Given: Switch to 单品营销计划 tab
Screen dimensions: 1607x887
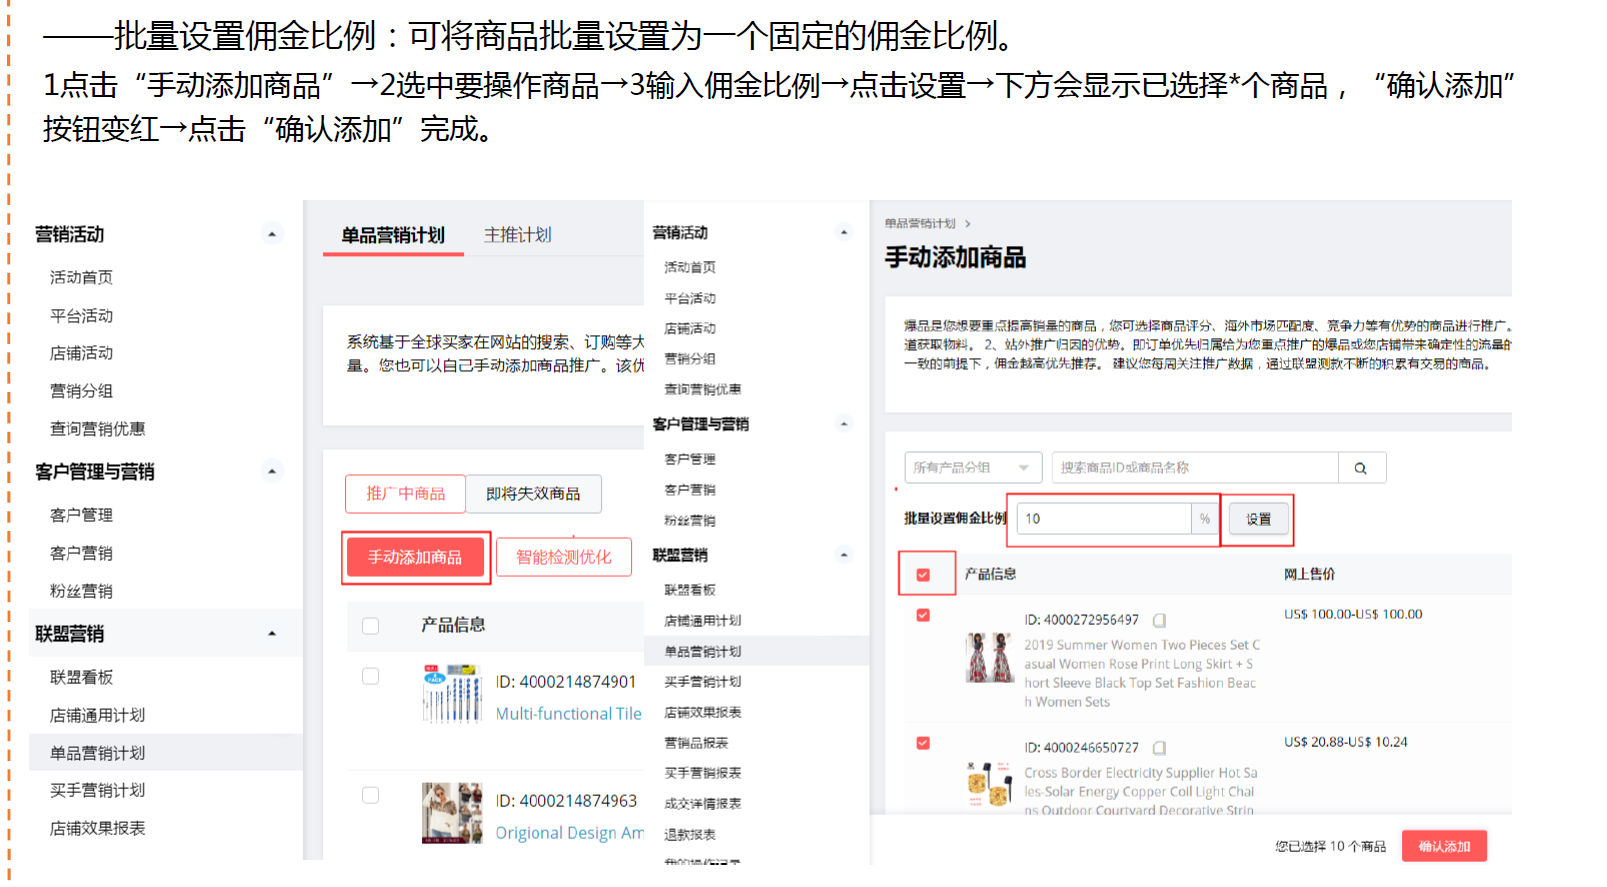Looking at the screenshot, I should point(393,235).
